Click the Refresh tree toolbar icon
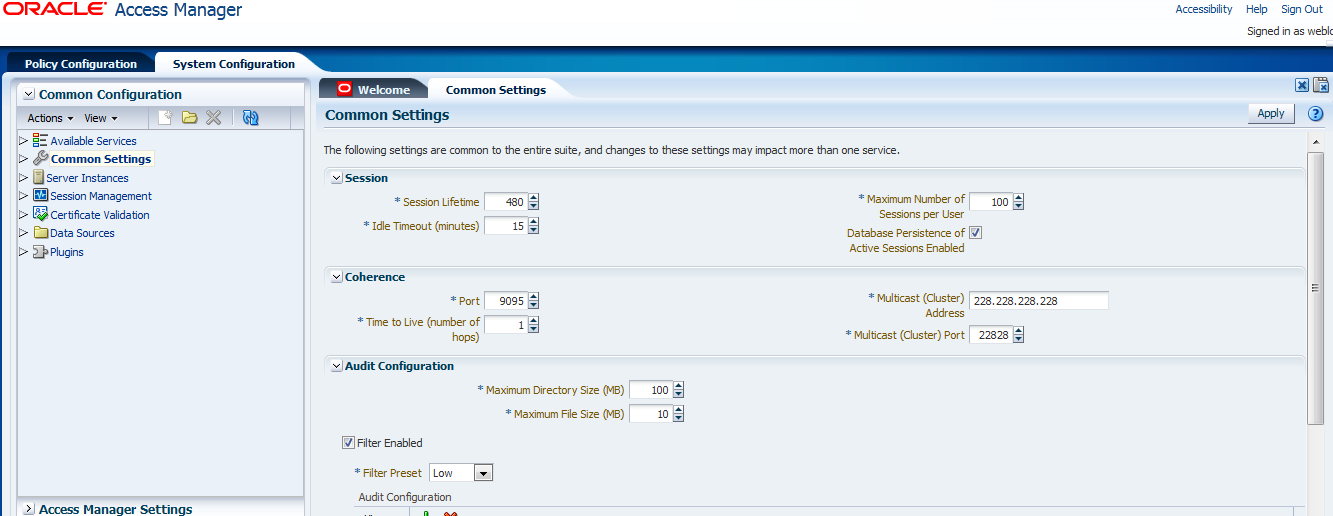1333x516 pixels. 251,118
